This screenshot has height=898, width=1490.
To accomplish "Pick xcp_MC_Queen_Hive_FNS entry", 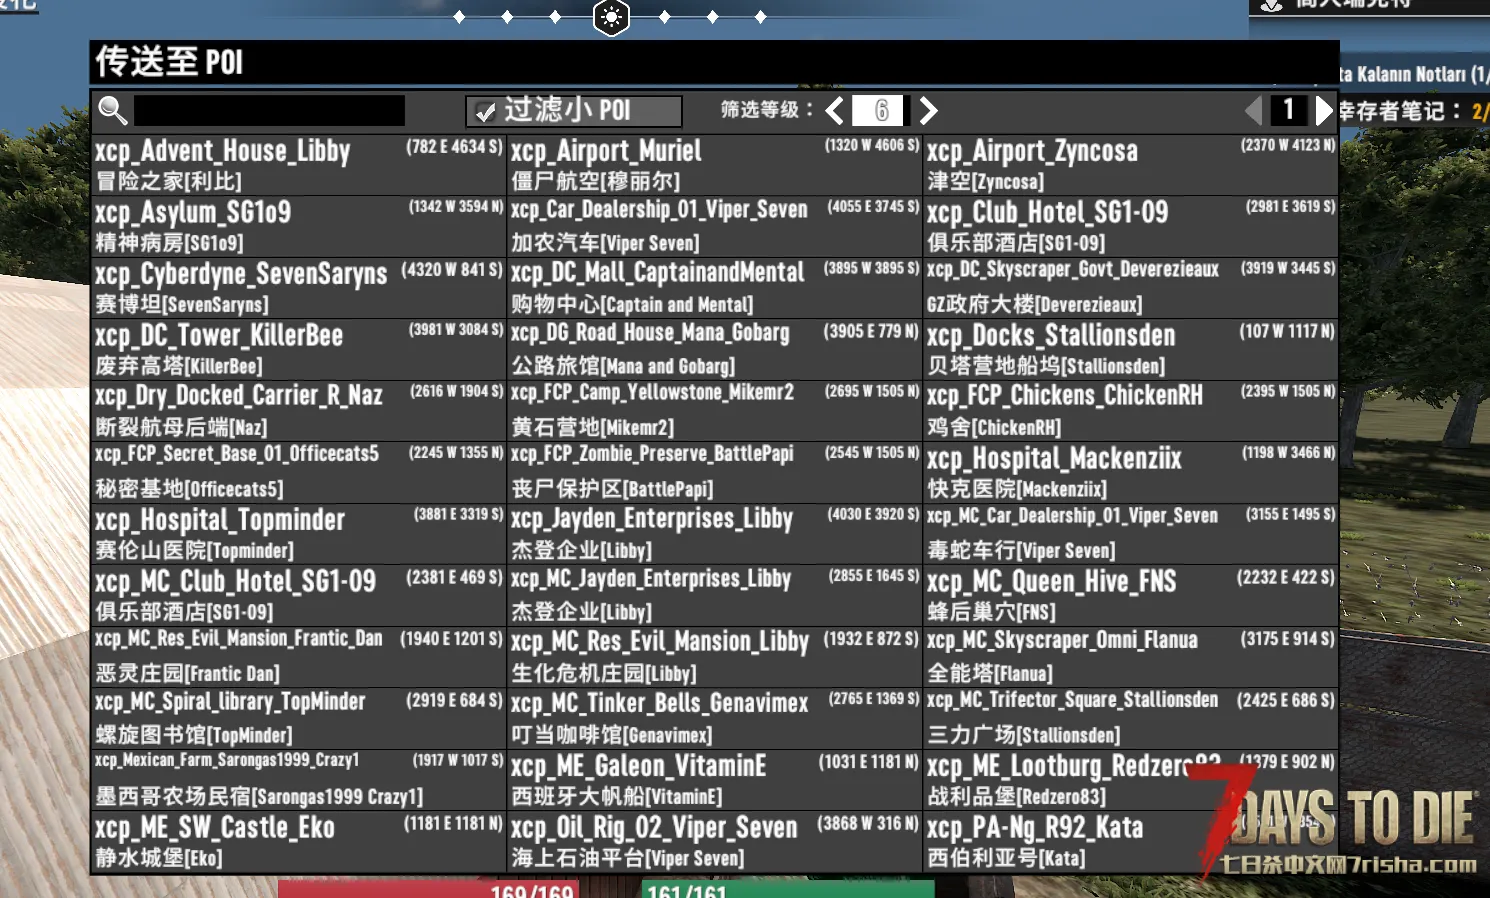I will click(1131, 596).
